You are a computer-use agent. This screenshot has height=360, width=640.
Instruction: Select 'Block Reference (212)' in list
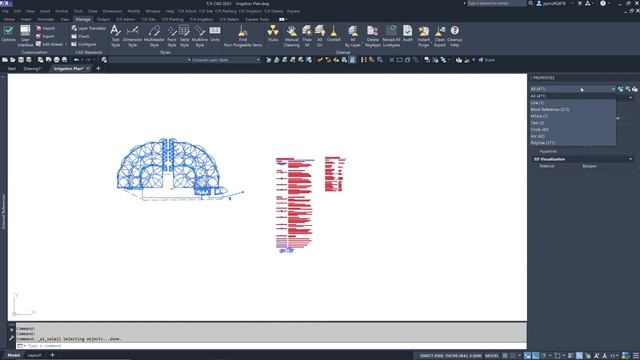(x=572, y=109)
